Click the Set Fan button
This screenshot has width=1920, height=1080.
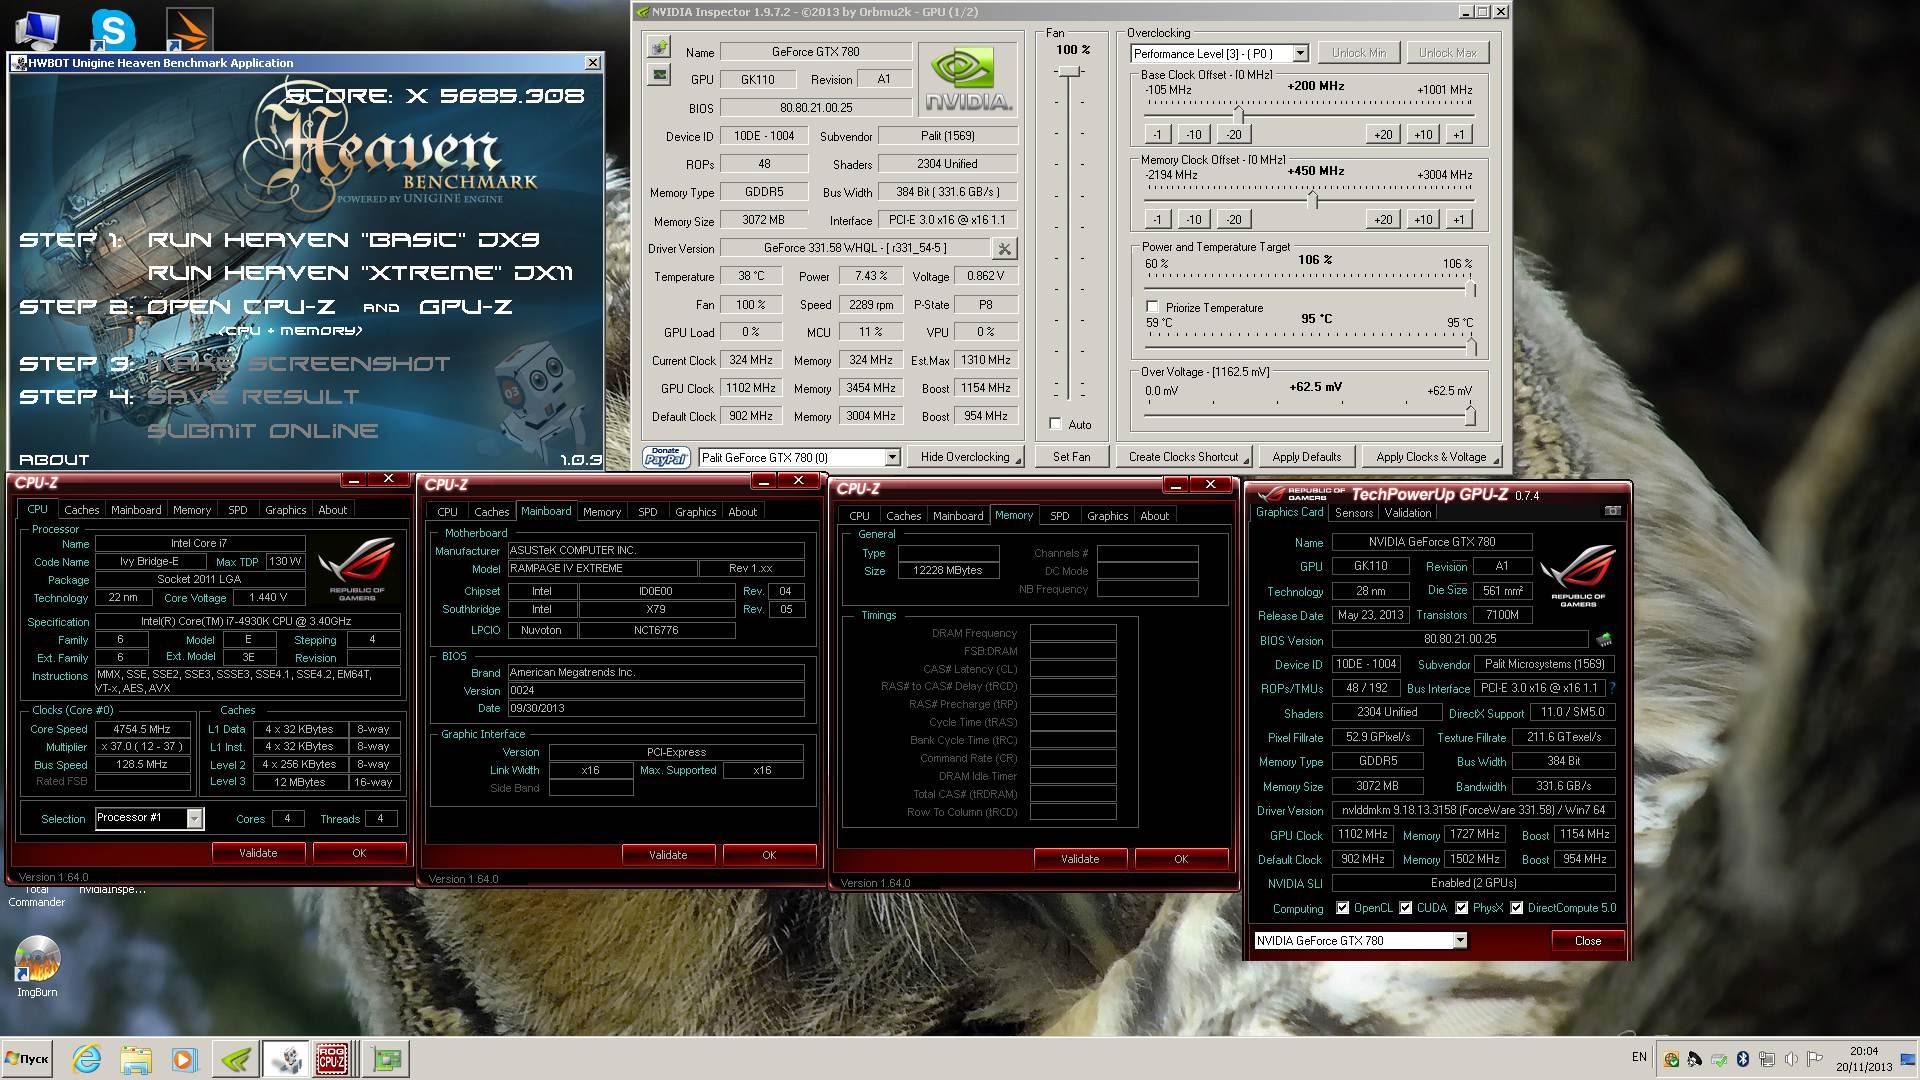pyautogui.click(x=1071, y=457)
